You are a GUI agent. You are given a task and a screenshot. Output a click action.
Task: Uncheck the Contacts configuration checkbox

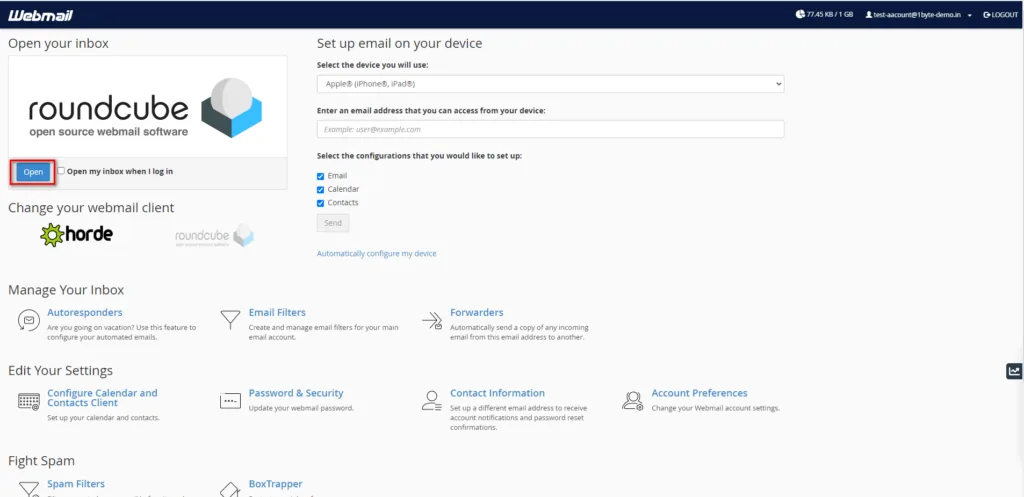(320, 203)
